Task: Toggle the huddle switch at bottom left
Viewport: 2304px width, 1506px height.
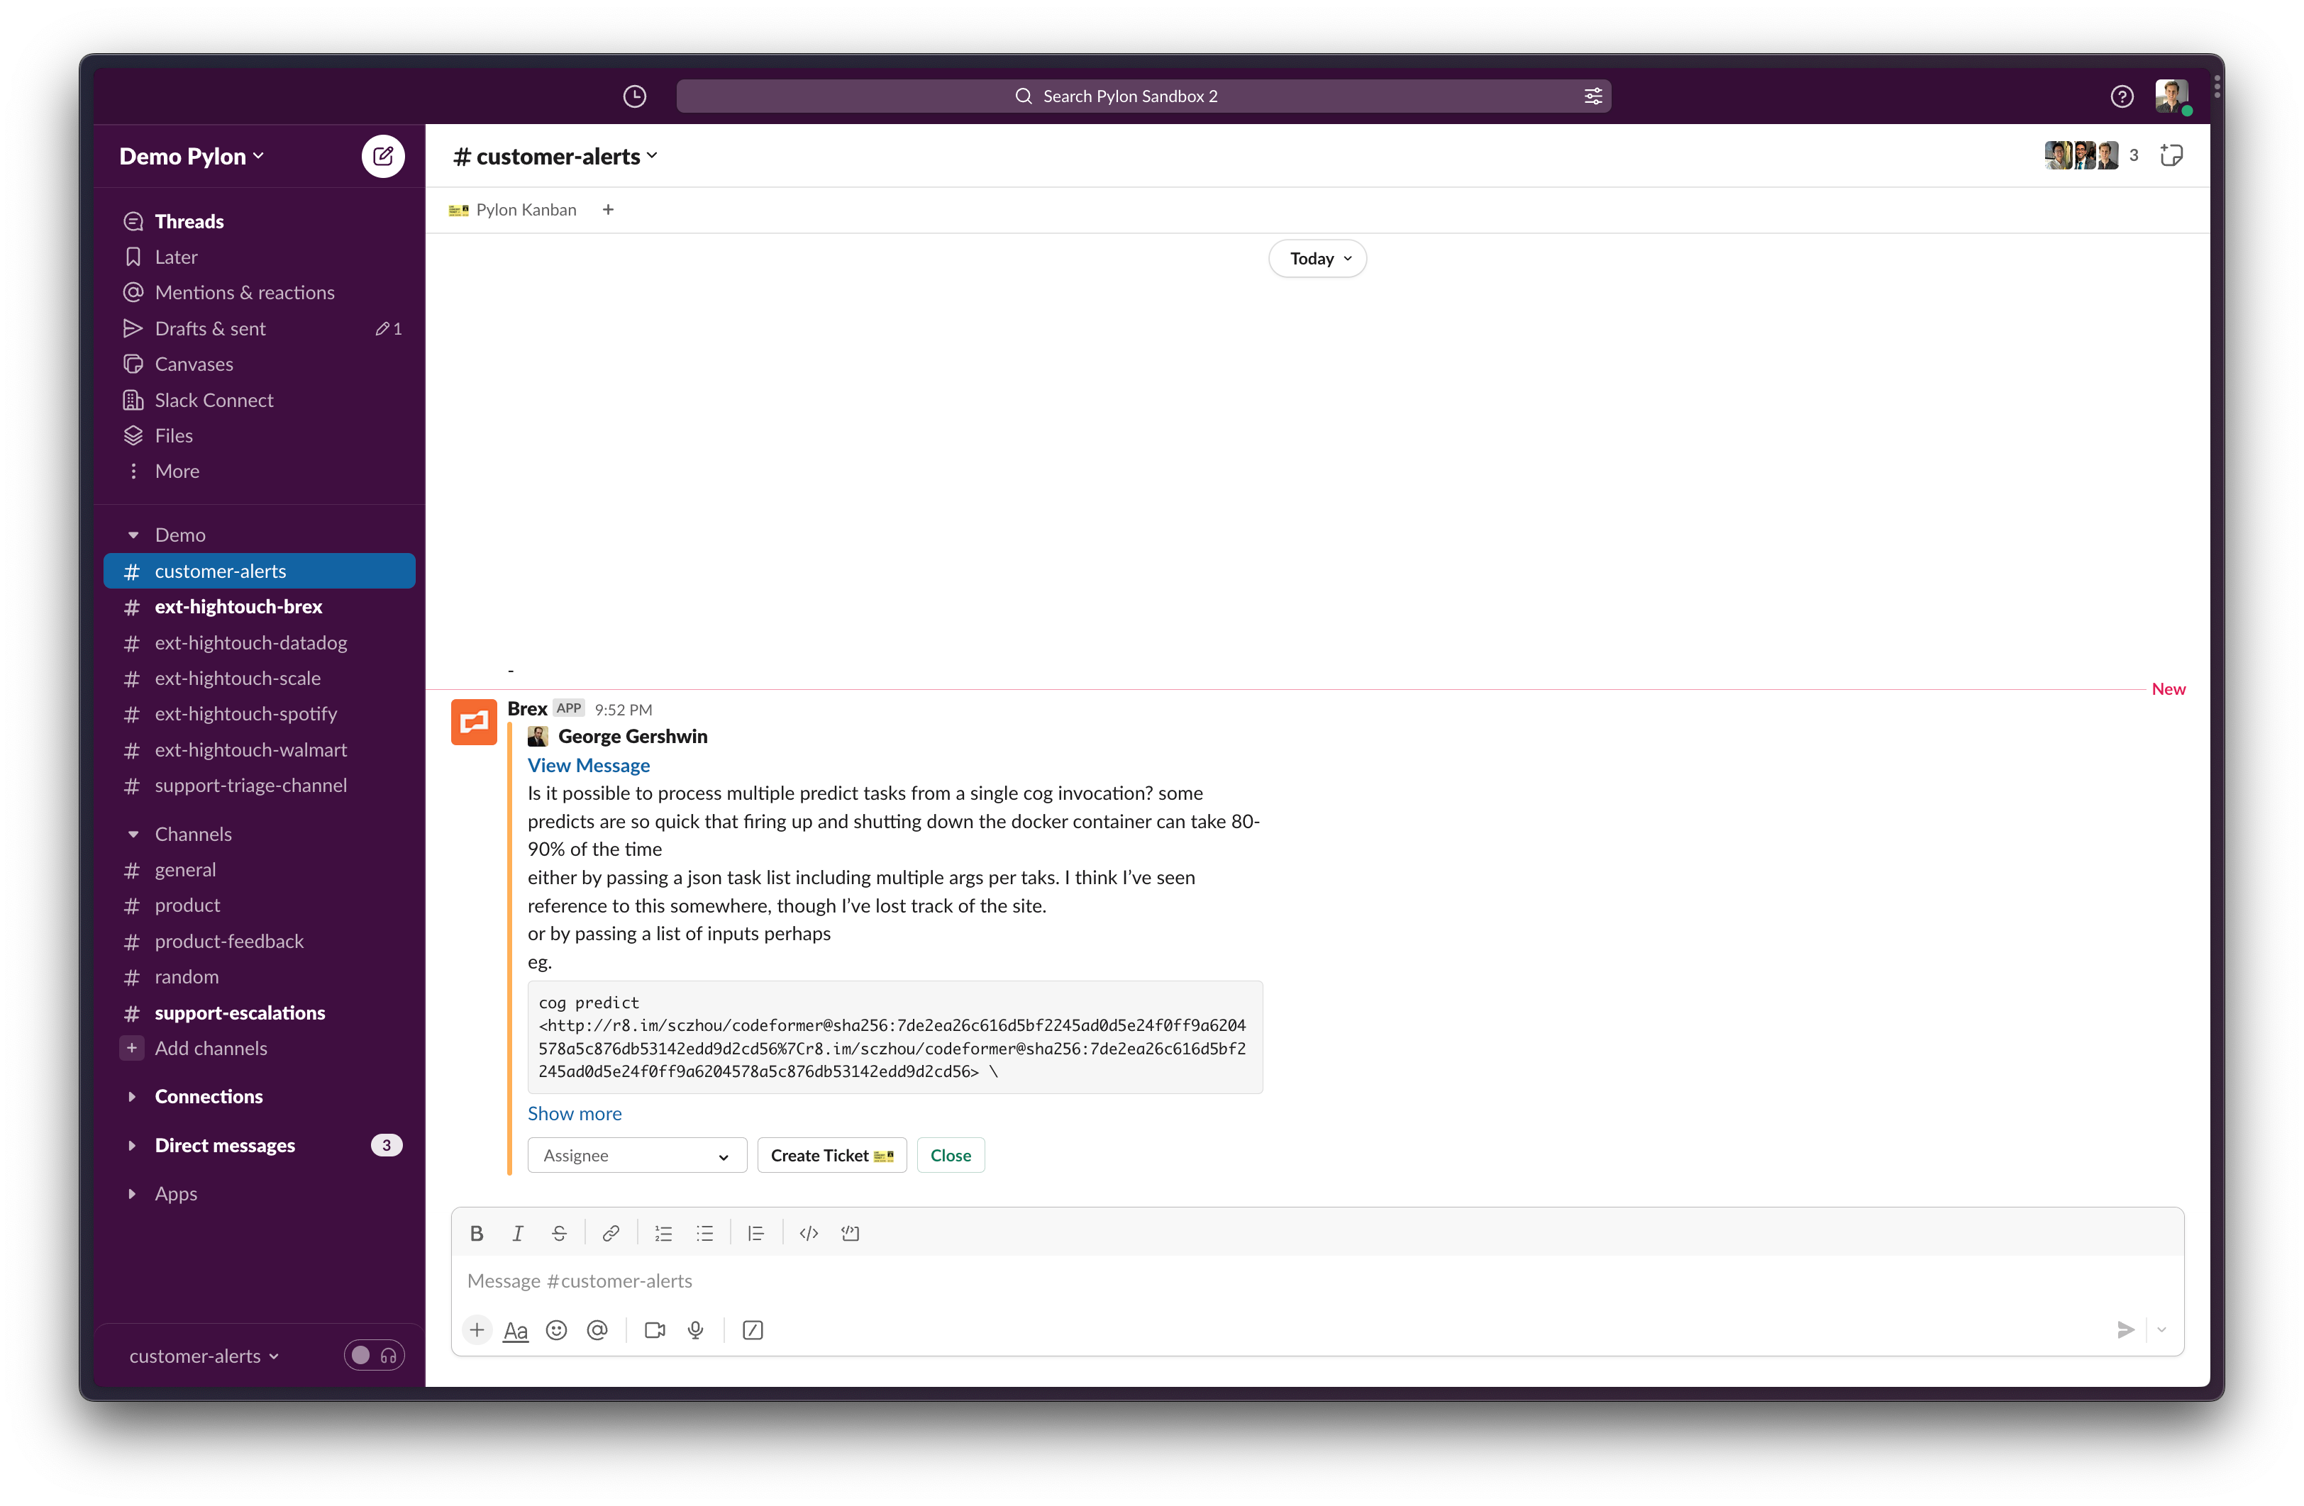Action: 373,1355
